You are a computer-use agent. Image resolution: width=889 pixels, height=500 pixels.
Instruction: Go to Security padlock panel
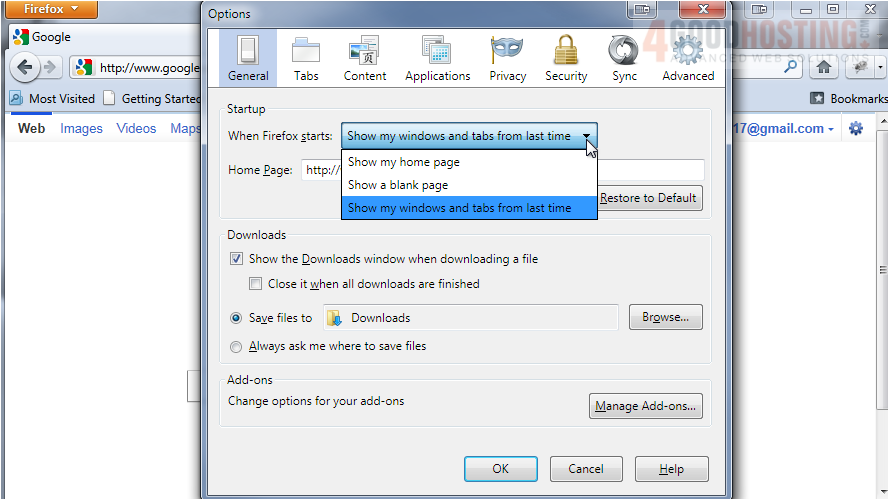point(566,59)
